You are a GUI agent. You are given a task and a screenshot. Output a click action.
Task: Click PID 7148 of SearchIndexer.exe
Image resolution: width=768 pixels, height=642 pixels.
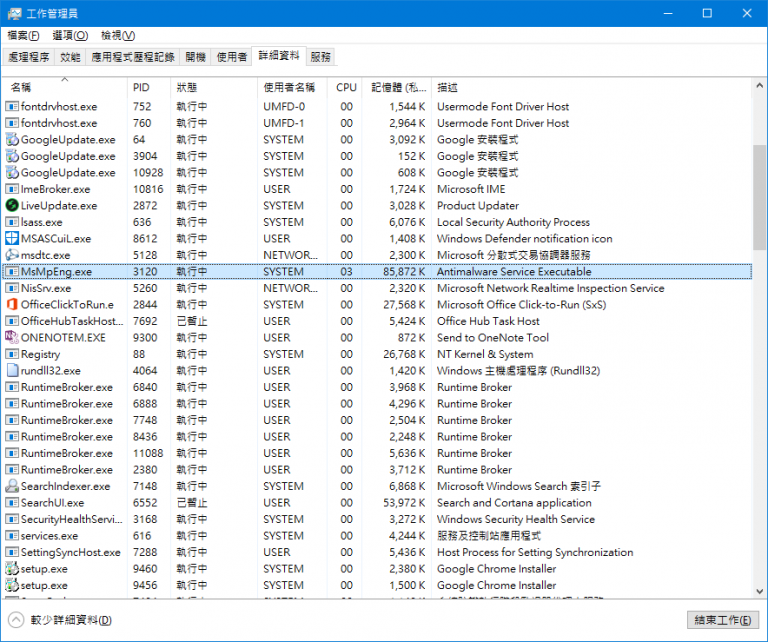pyautogui.click(x=145, y=486)
